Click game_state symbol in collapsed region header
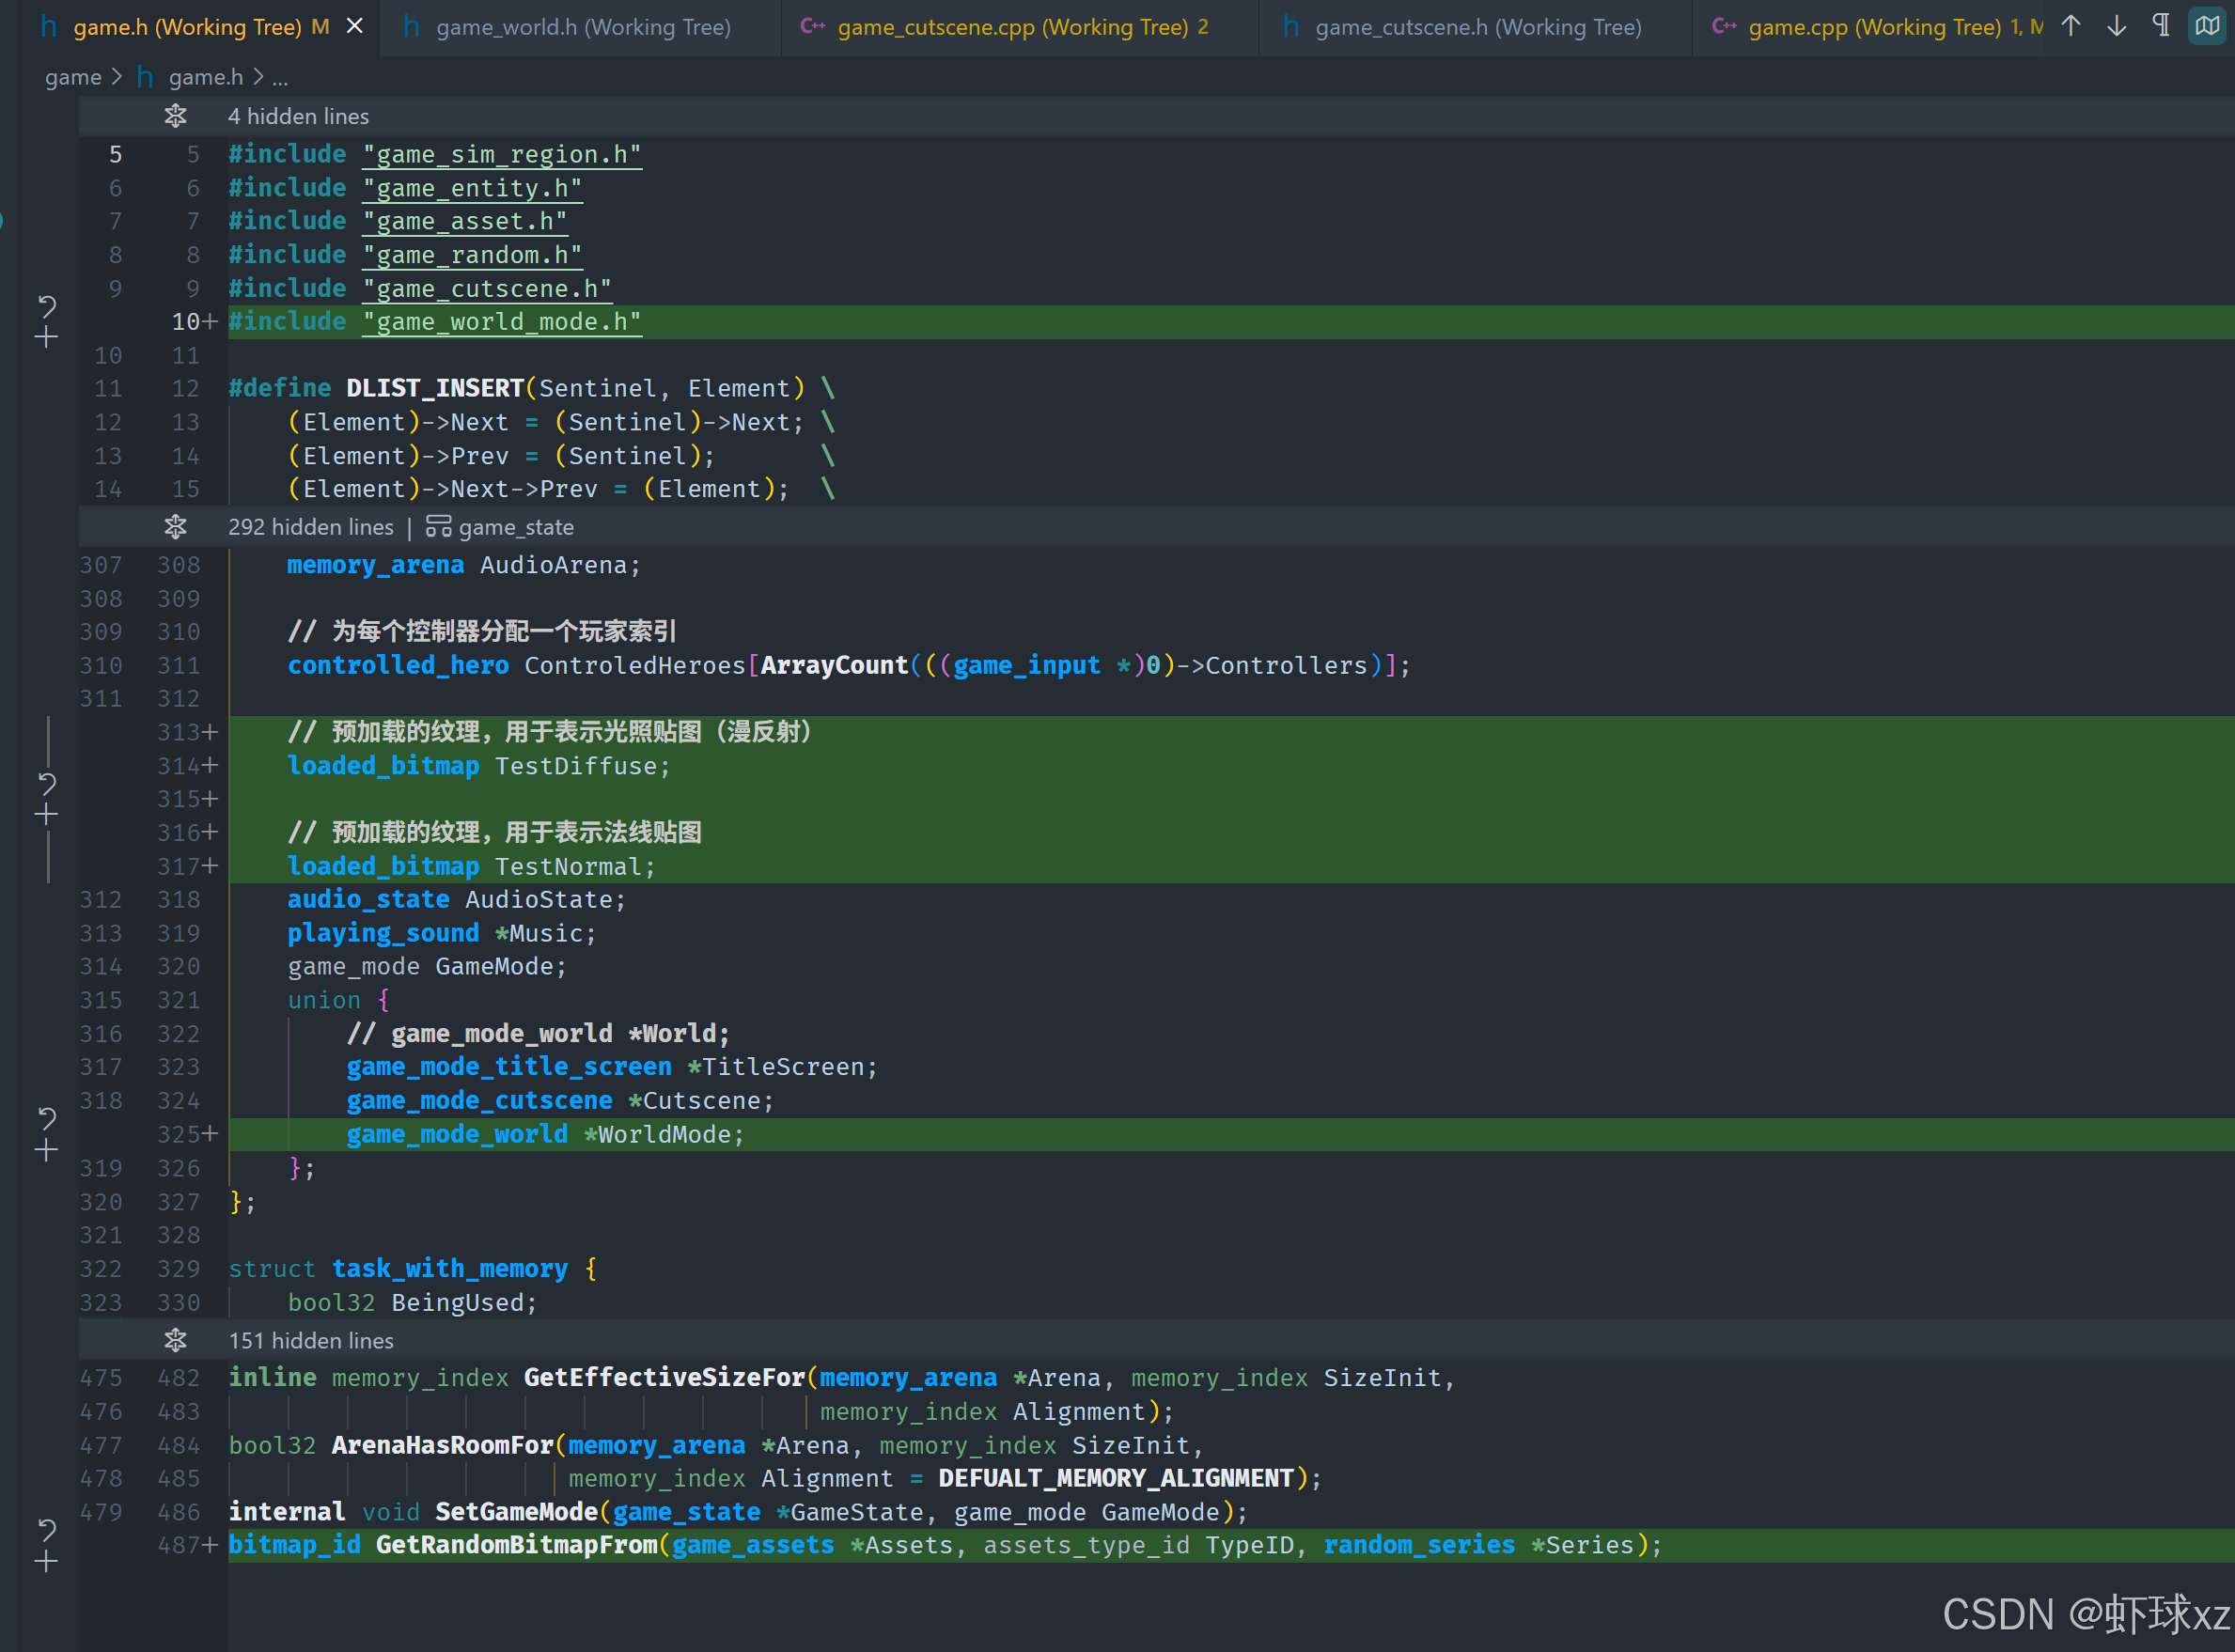2235x1652 pixels. tap(515, 527)
